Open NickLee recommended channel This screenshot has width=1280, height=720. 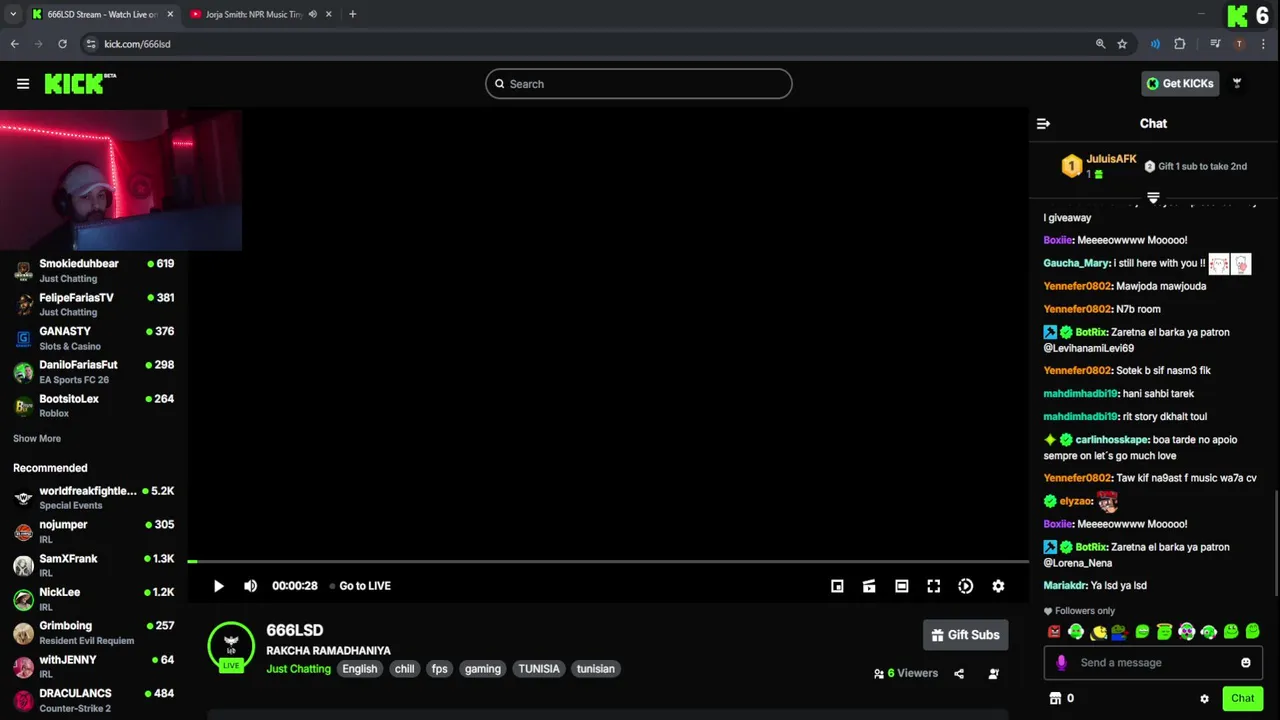tap(94, 599)
